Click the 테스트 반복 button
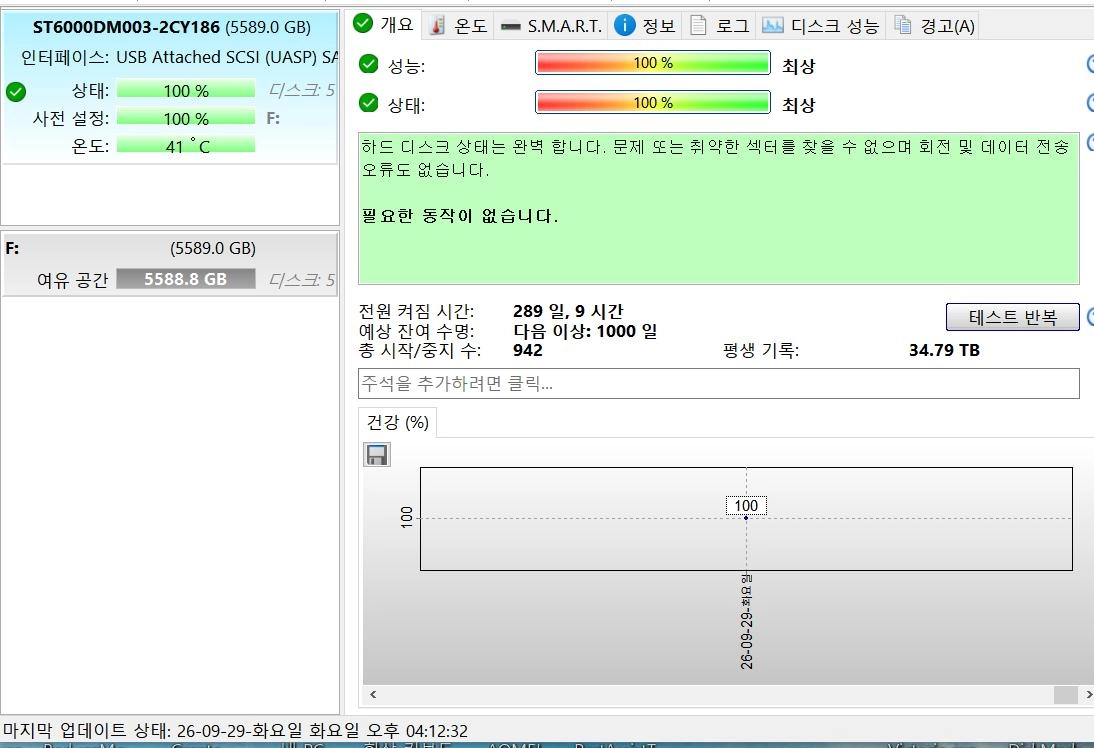 click(1012, 317)
